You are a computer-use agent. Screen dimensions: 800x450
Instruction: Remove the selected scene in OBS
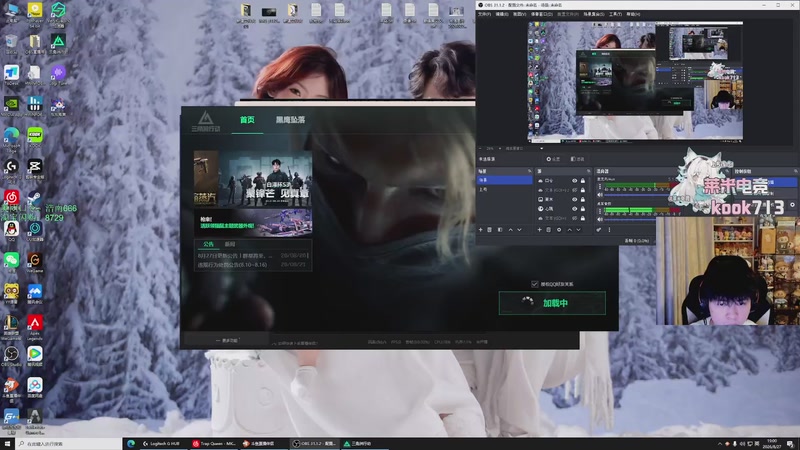pos(489,230)
